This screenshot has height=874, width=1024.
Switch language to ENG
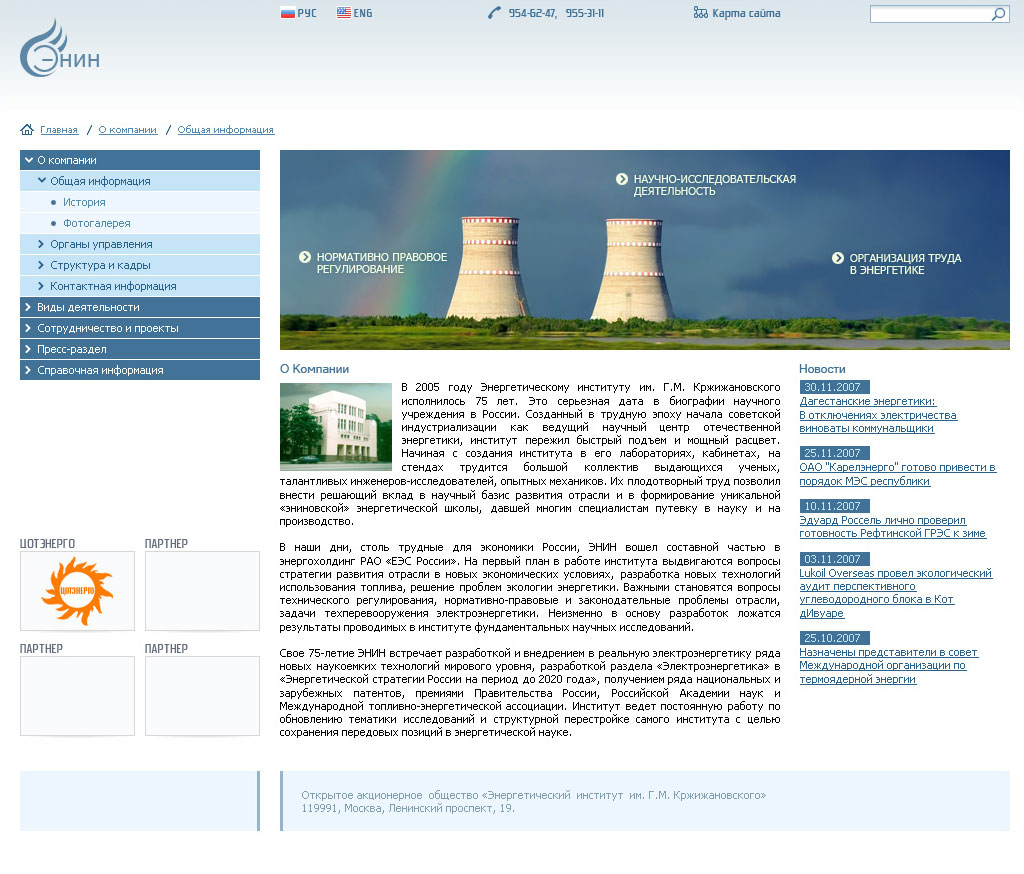(x=363, y=13)
